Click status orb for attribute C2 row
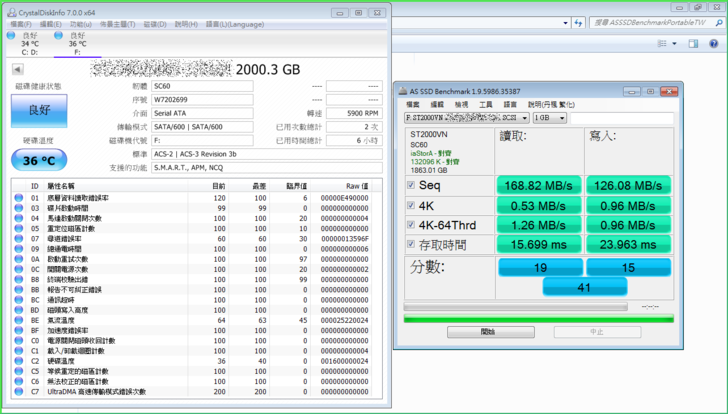The height and width of the screenshot is (414, 728). pos(19,360)
